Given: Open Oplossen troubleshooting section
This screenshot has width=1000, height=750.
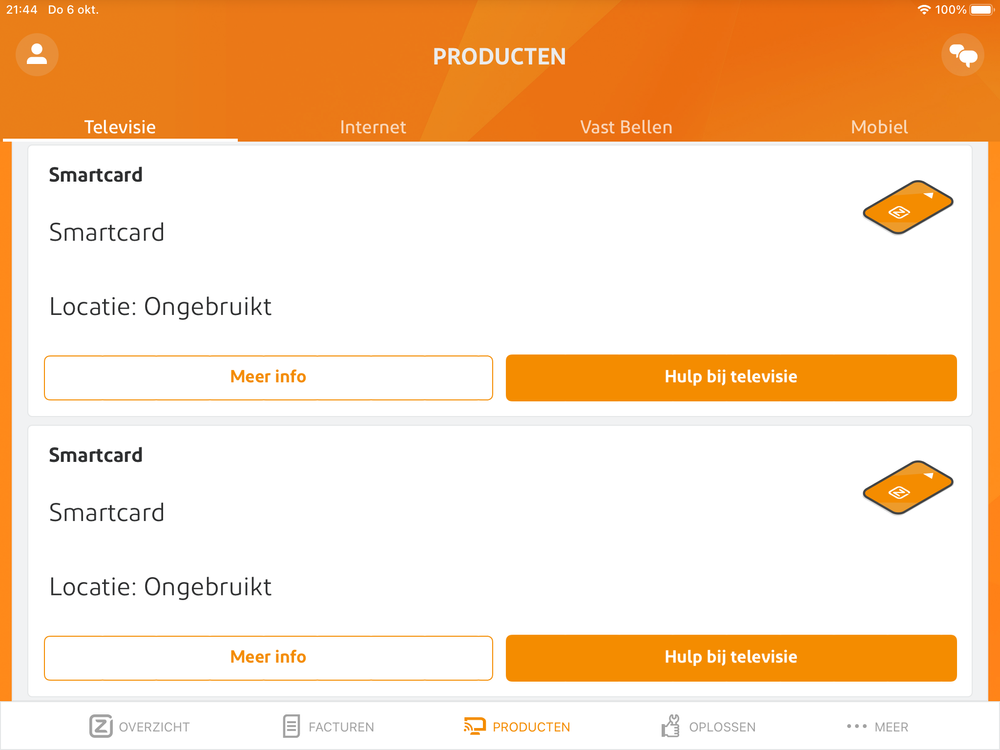Looking at the screenshot, I should pyautogui.click(x=708, y=727).
